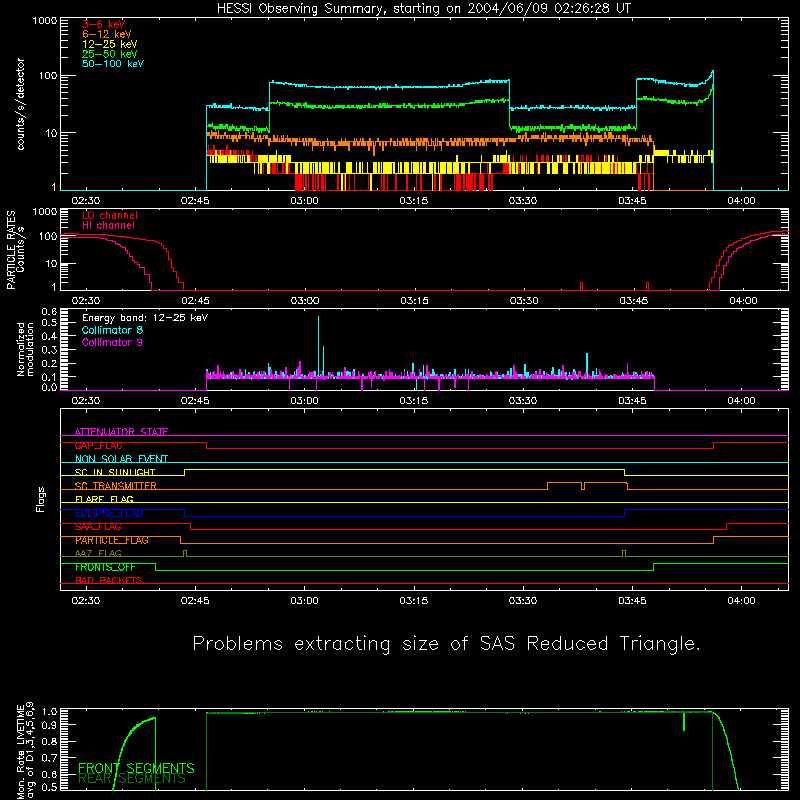Select the red '3-6 keV' legend entry
Image resolution: width=800 pixels, height=800 pixels.
[103, 24]
